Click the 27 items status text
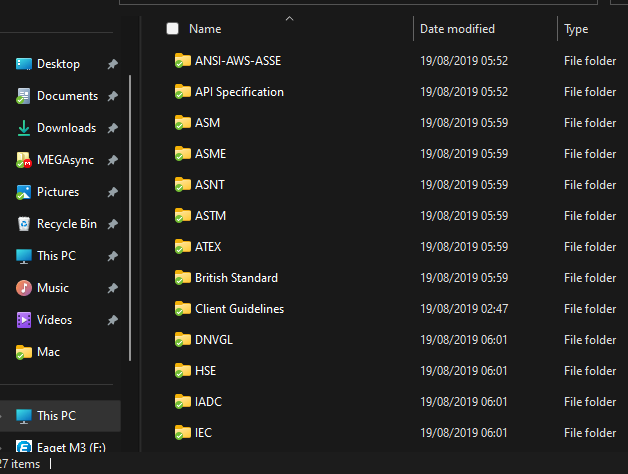Image resolution: width=628 pixels, height=474 pixels. click(x=20, y=464)
